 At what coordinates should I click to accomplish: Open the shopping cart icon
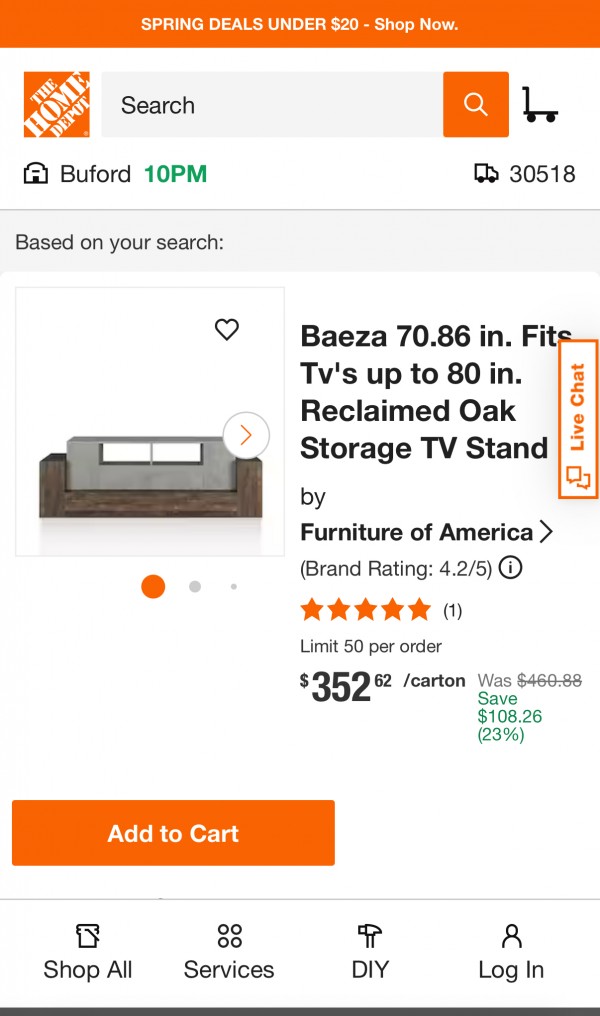(x=540, y=104)
